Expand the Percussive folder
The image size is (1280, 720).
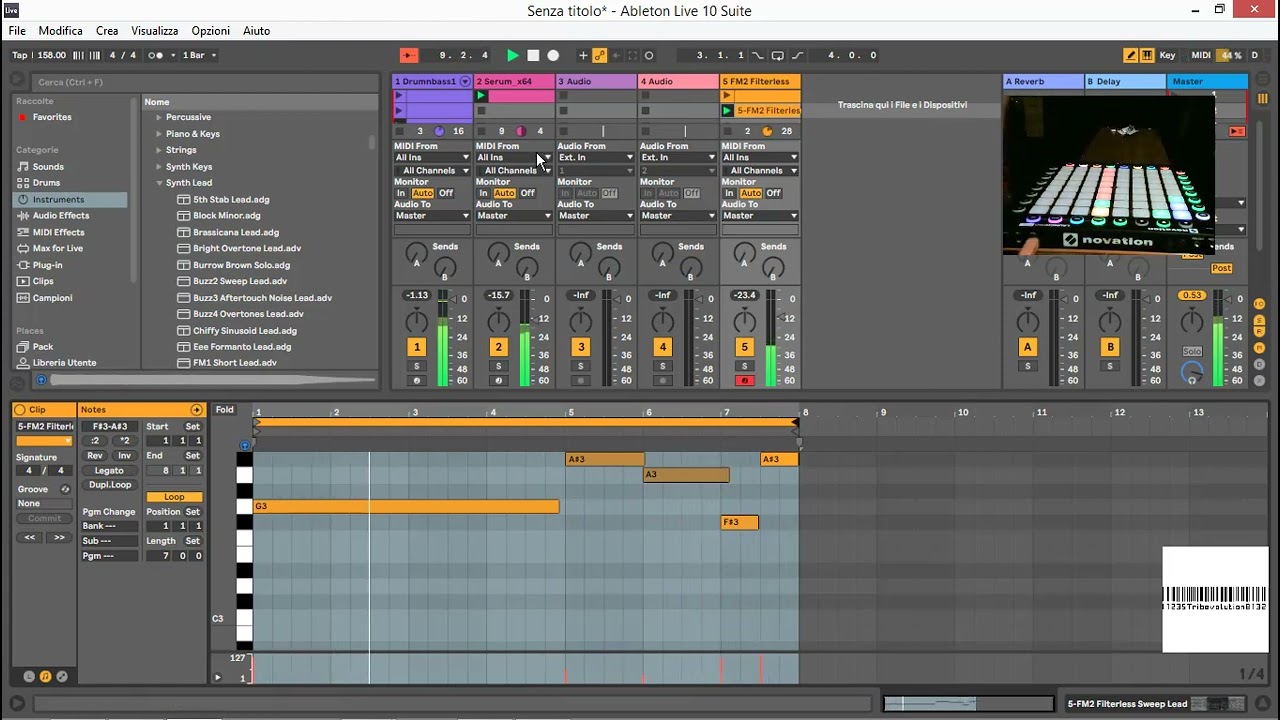coord(158,118)
